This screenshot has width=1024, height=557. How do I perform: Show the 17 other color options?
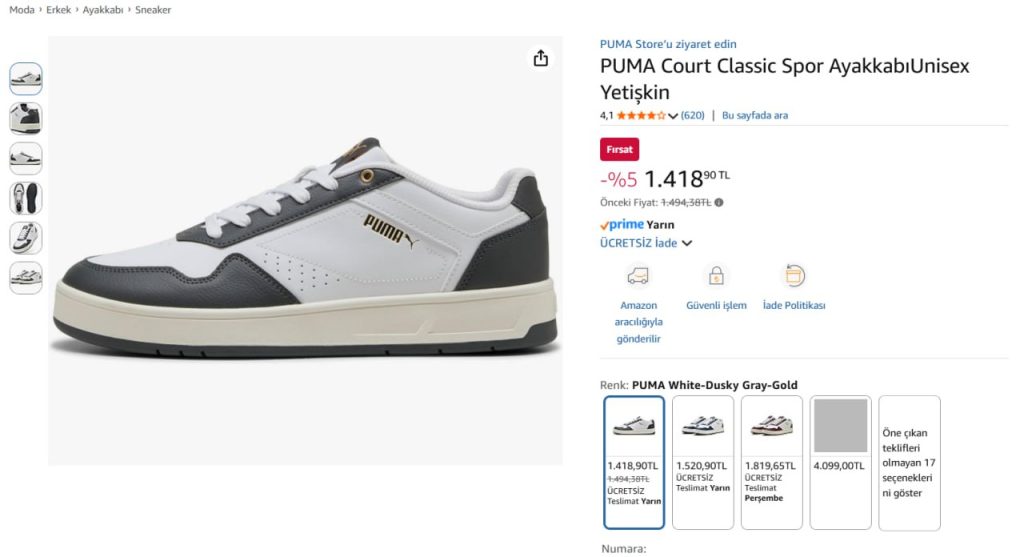point(909,463)
